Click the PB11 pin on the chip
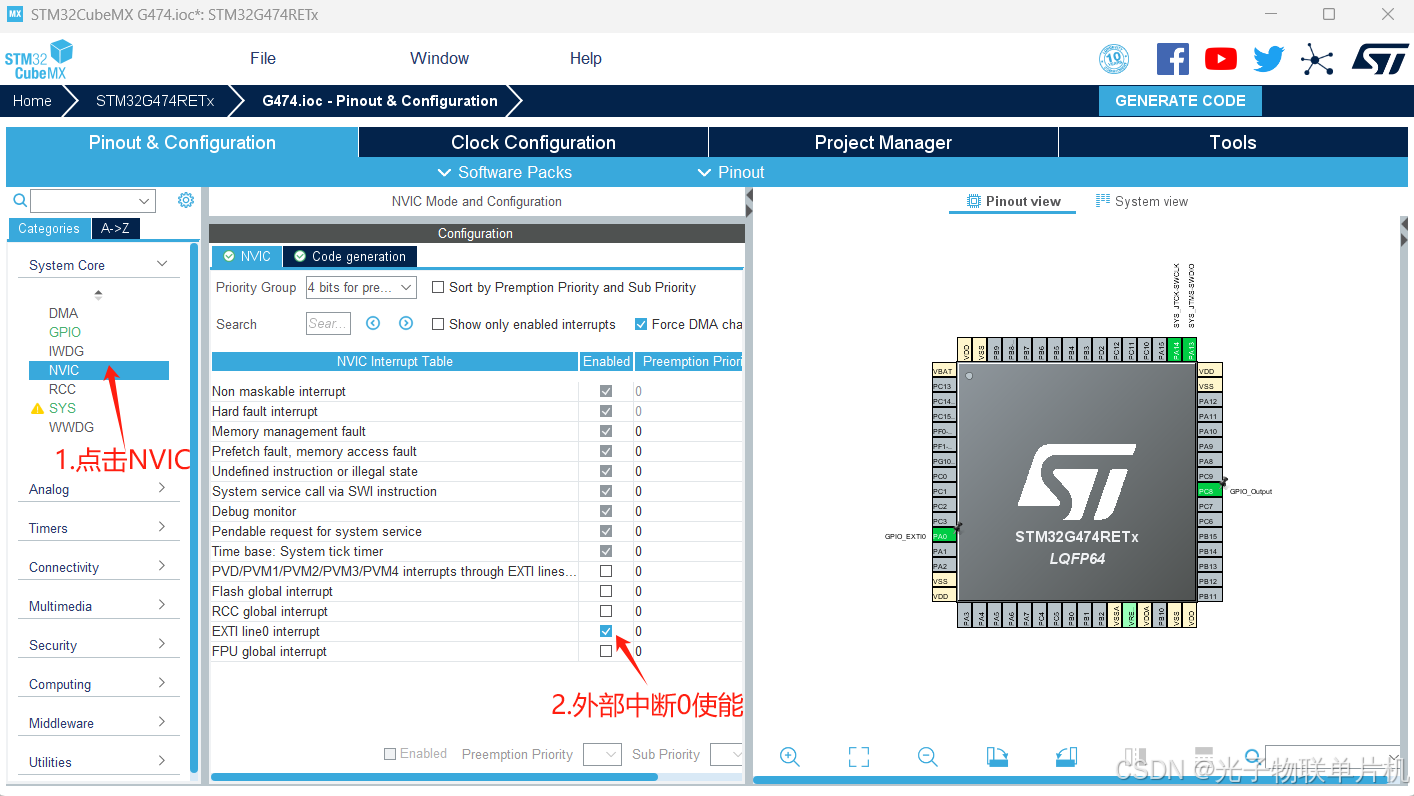 pyautogui.click(x=1209, y=596)
